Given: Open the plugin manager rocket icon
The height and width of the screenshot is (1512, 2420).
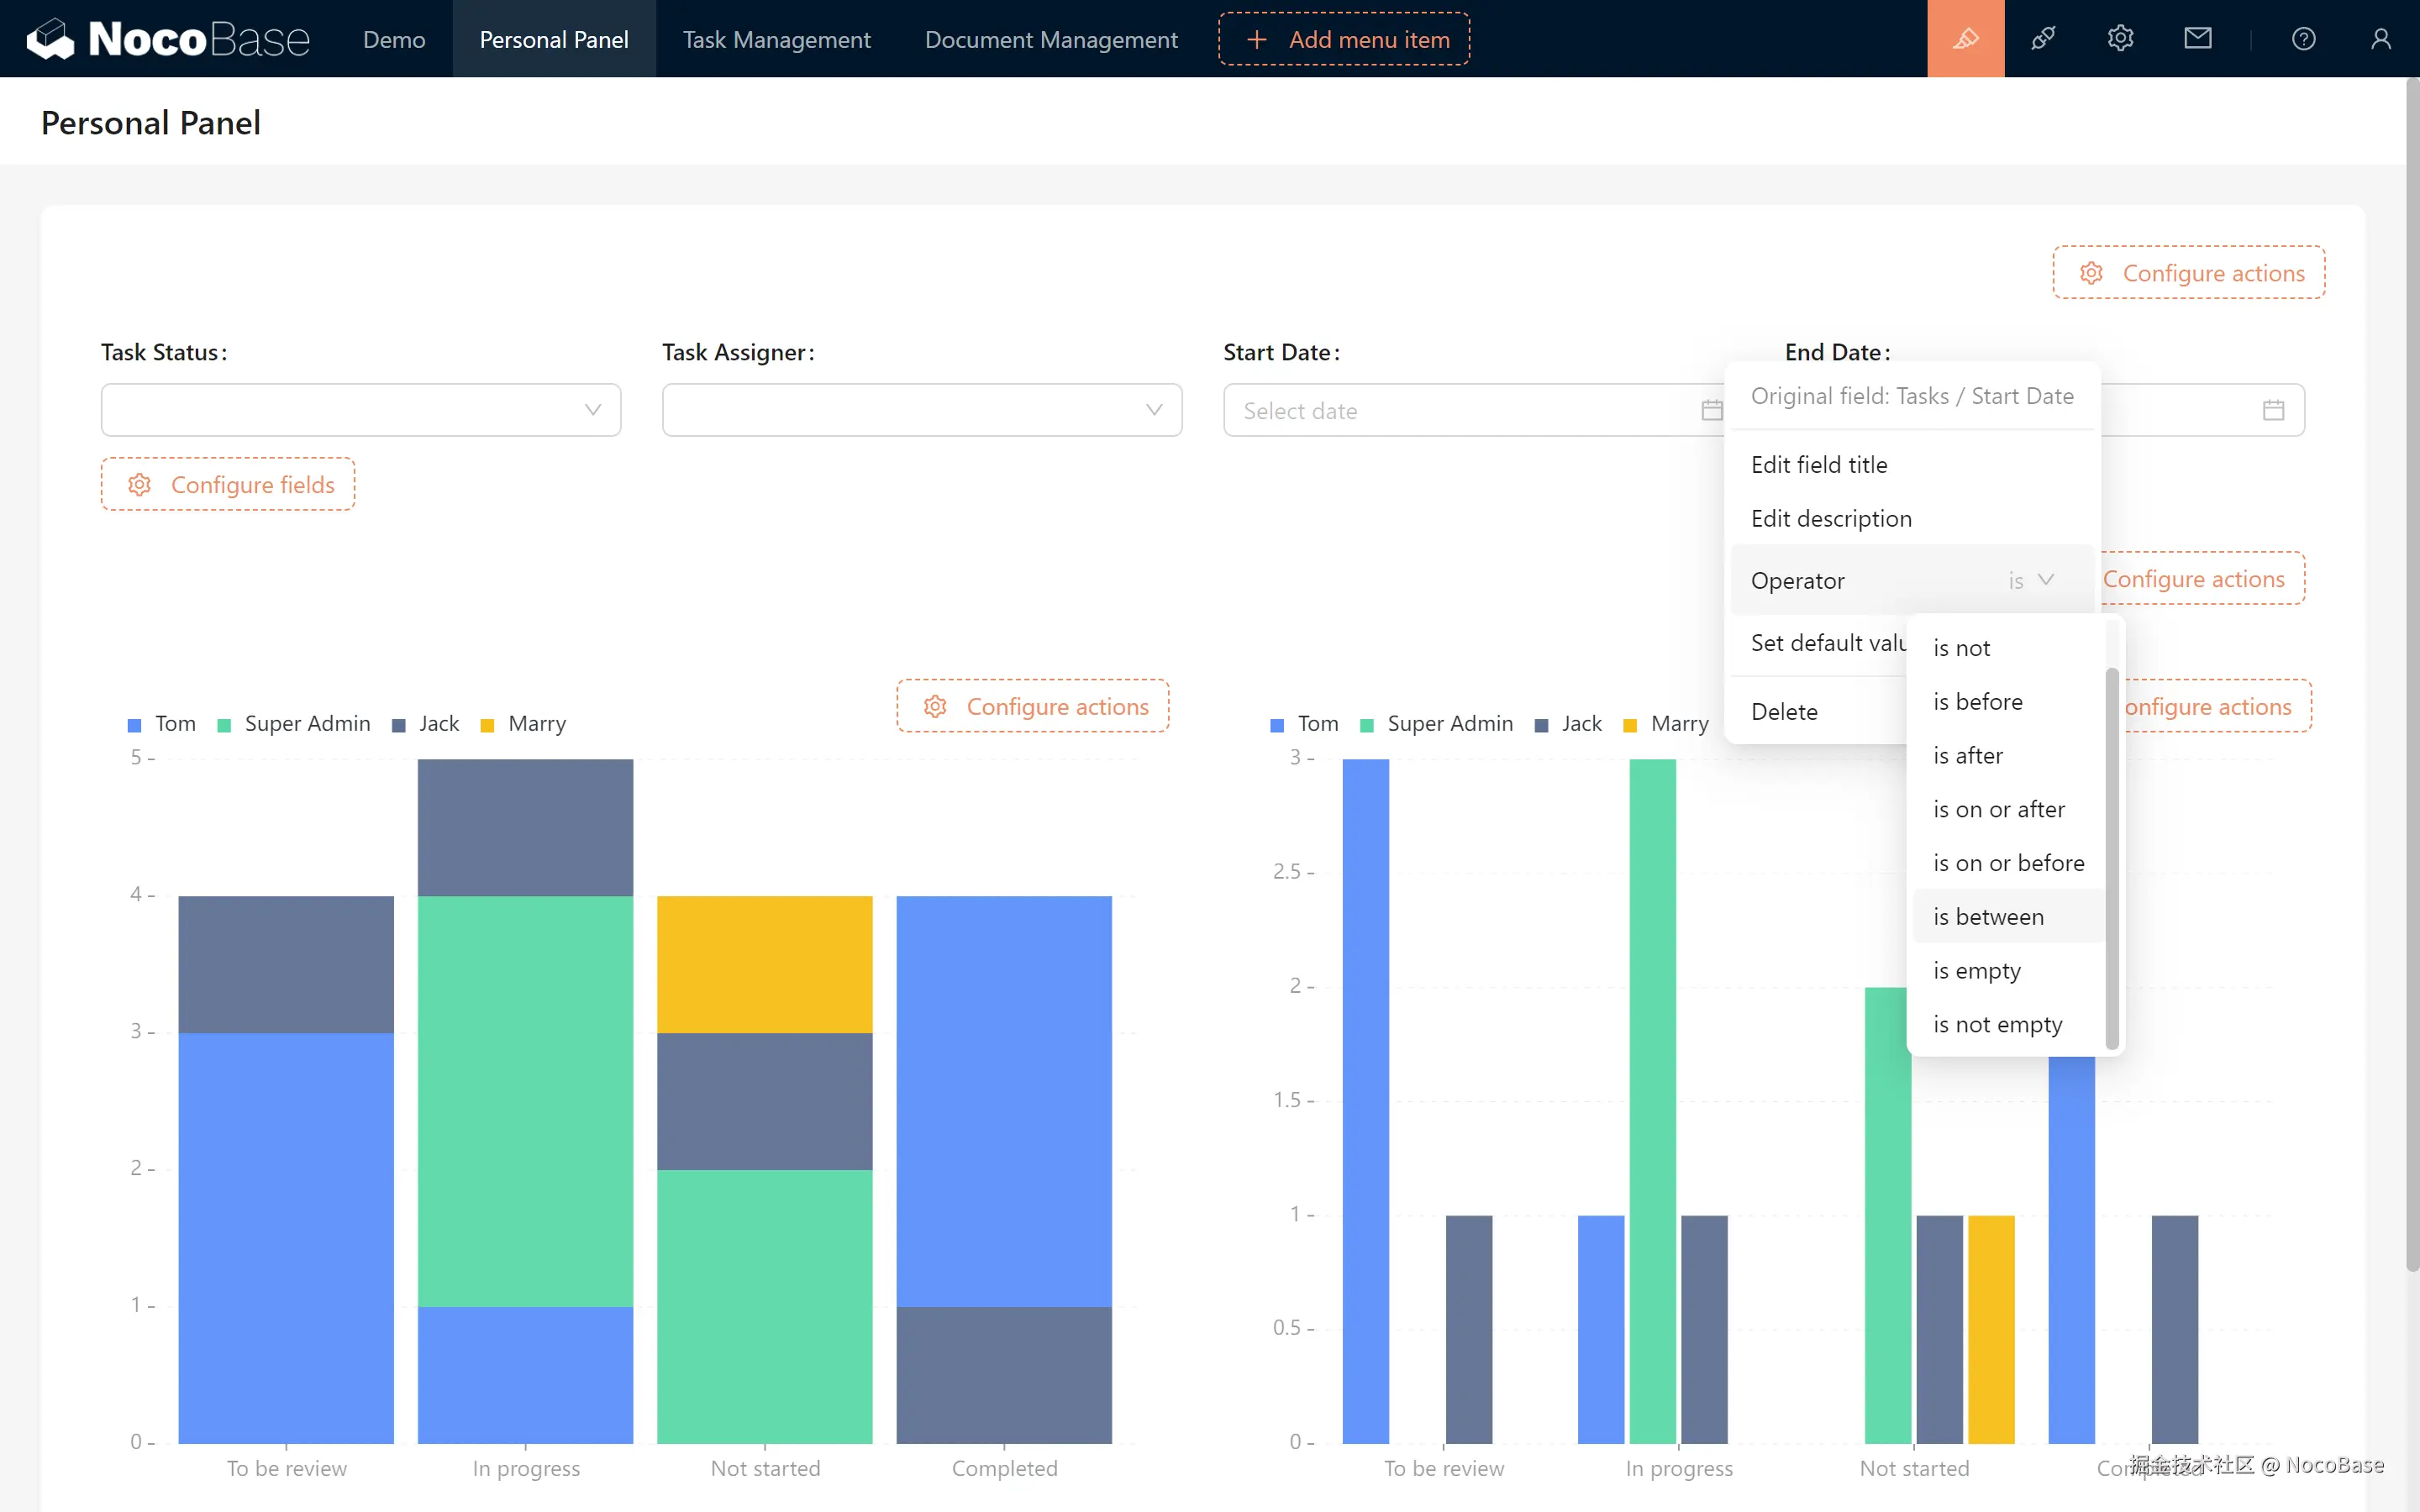Looking at the screenshot, I should pyautogui.click(x=2043, y=39).
